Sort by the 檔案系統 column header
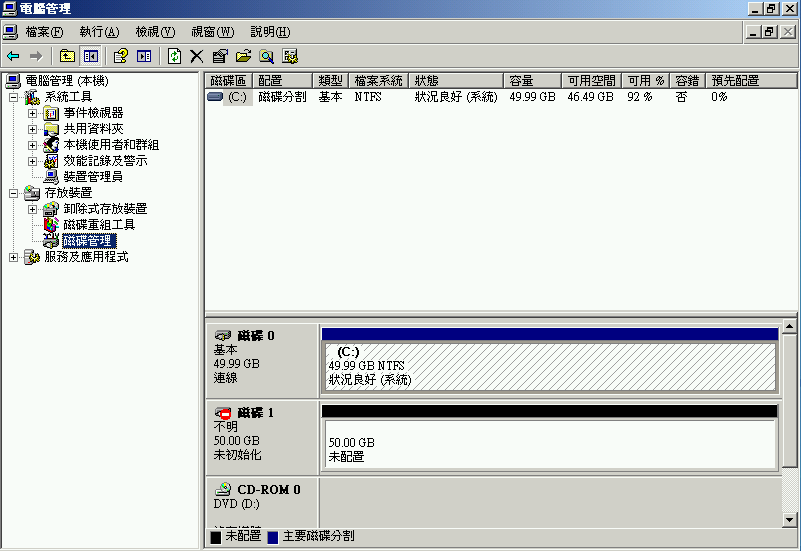 tap(379, 81)
